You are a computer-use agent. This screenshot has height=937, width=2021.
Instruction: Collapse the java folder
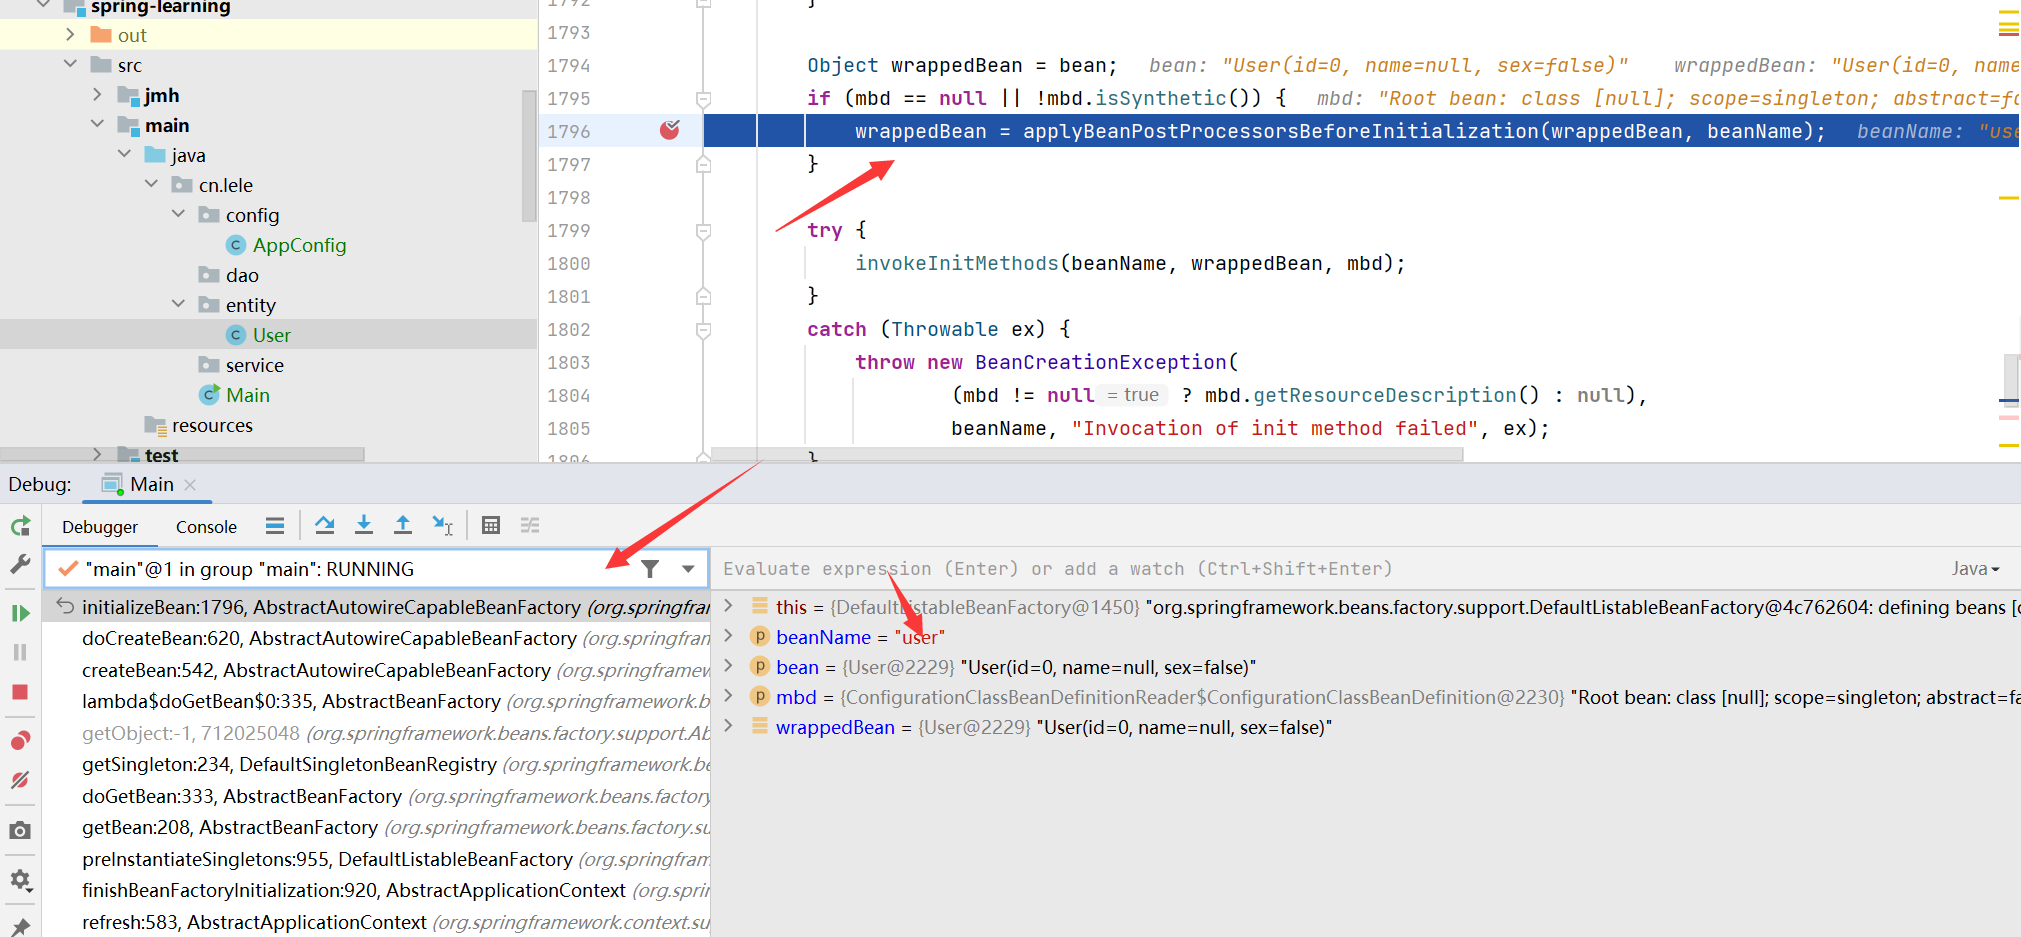point(124,154)
